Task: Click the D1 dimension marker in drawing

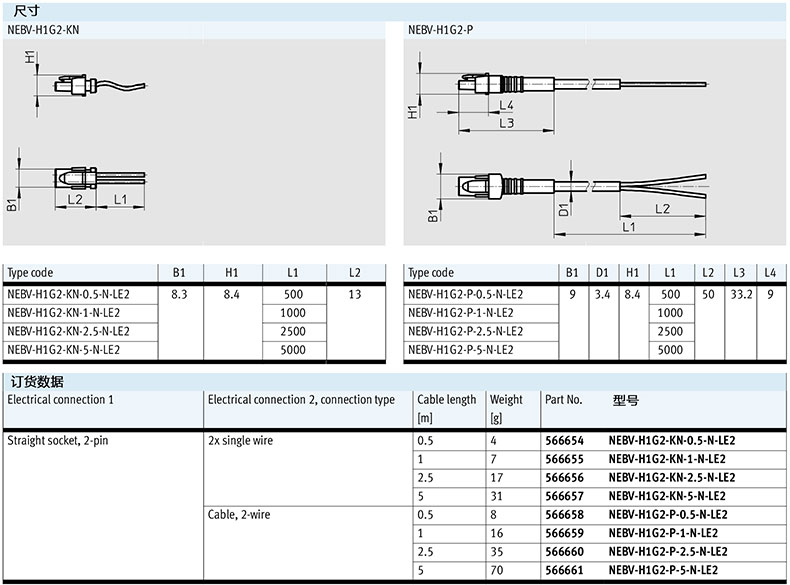Action: (x=564, y=208)
